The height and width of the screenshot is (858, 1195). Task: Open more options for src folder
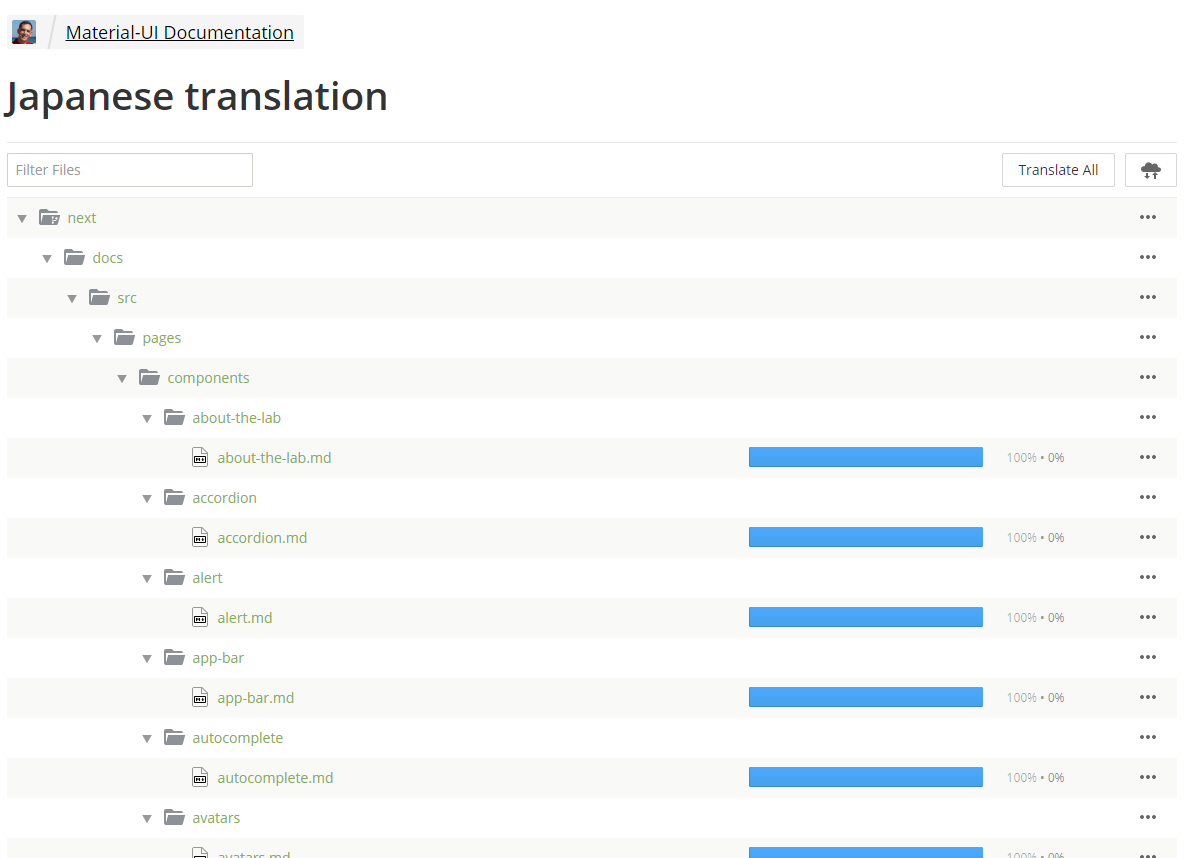(1148, 297)
